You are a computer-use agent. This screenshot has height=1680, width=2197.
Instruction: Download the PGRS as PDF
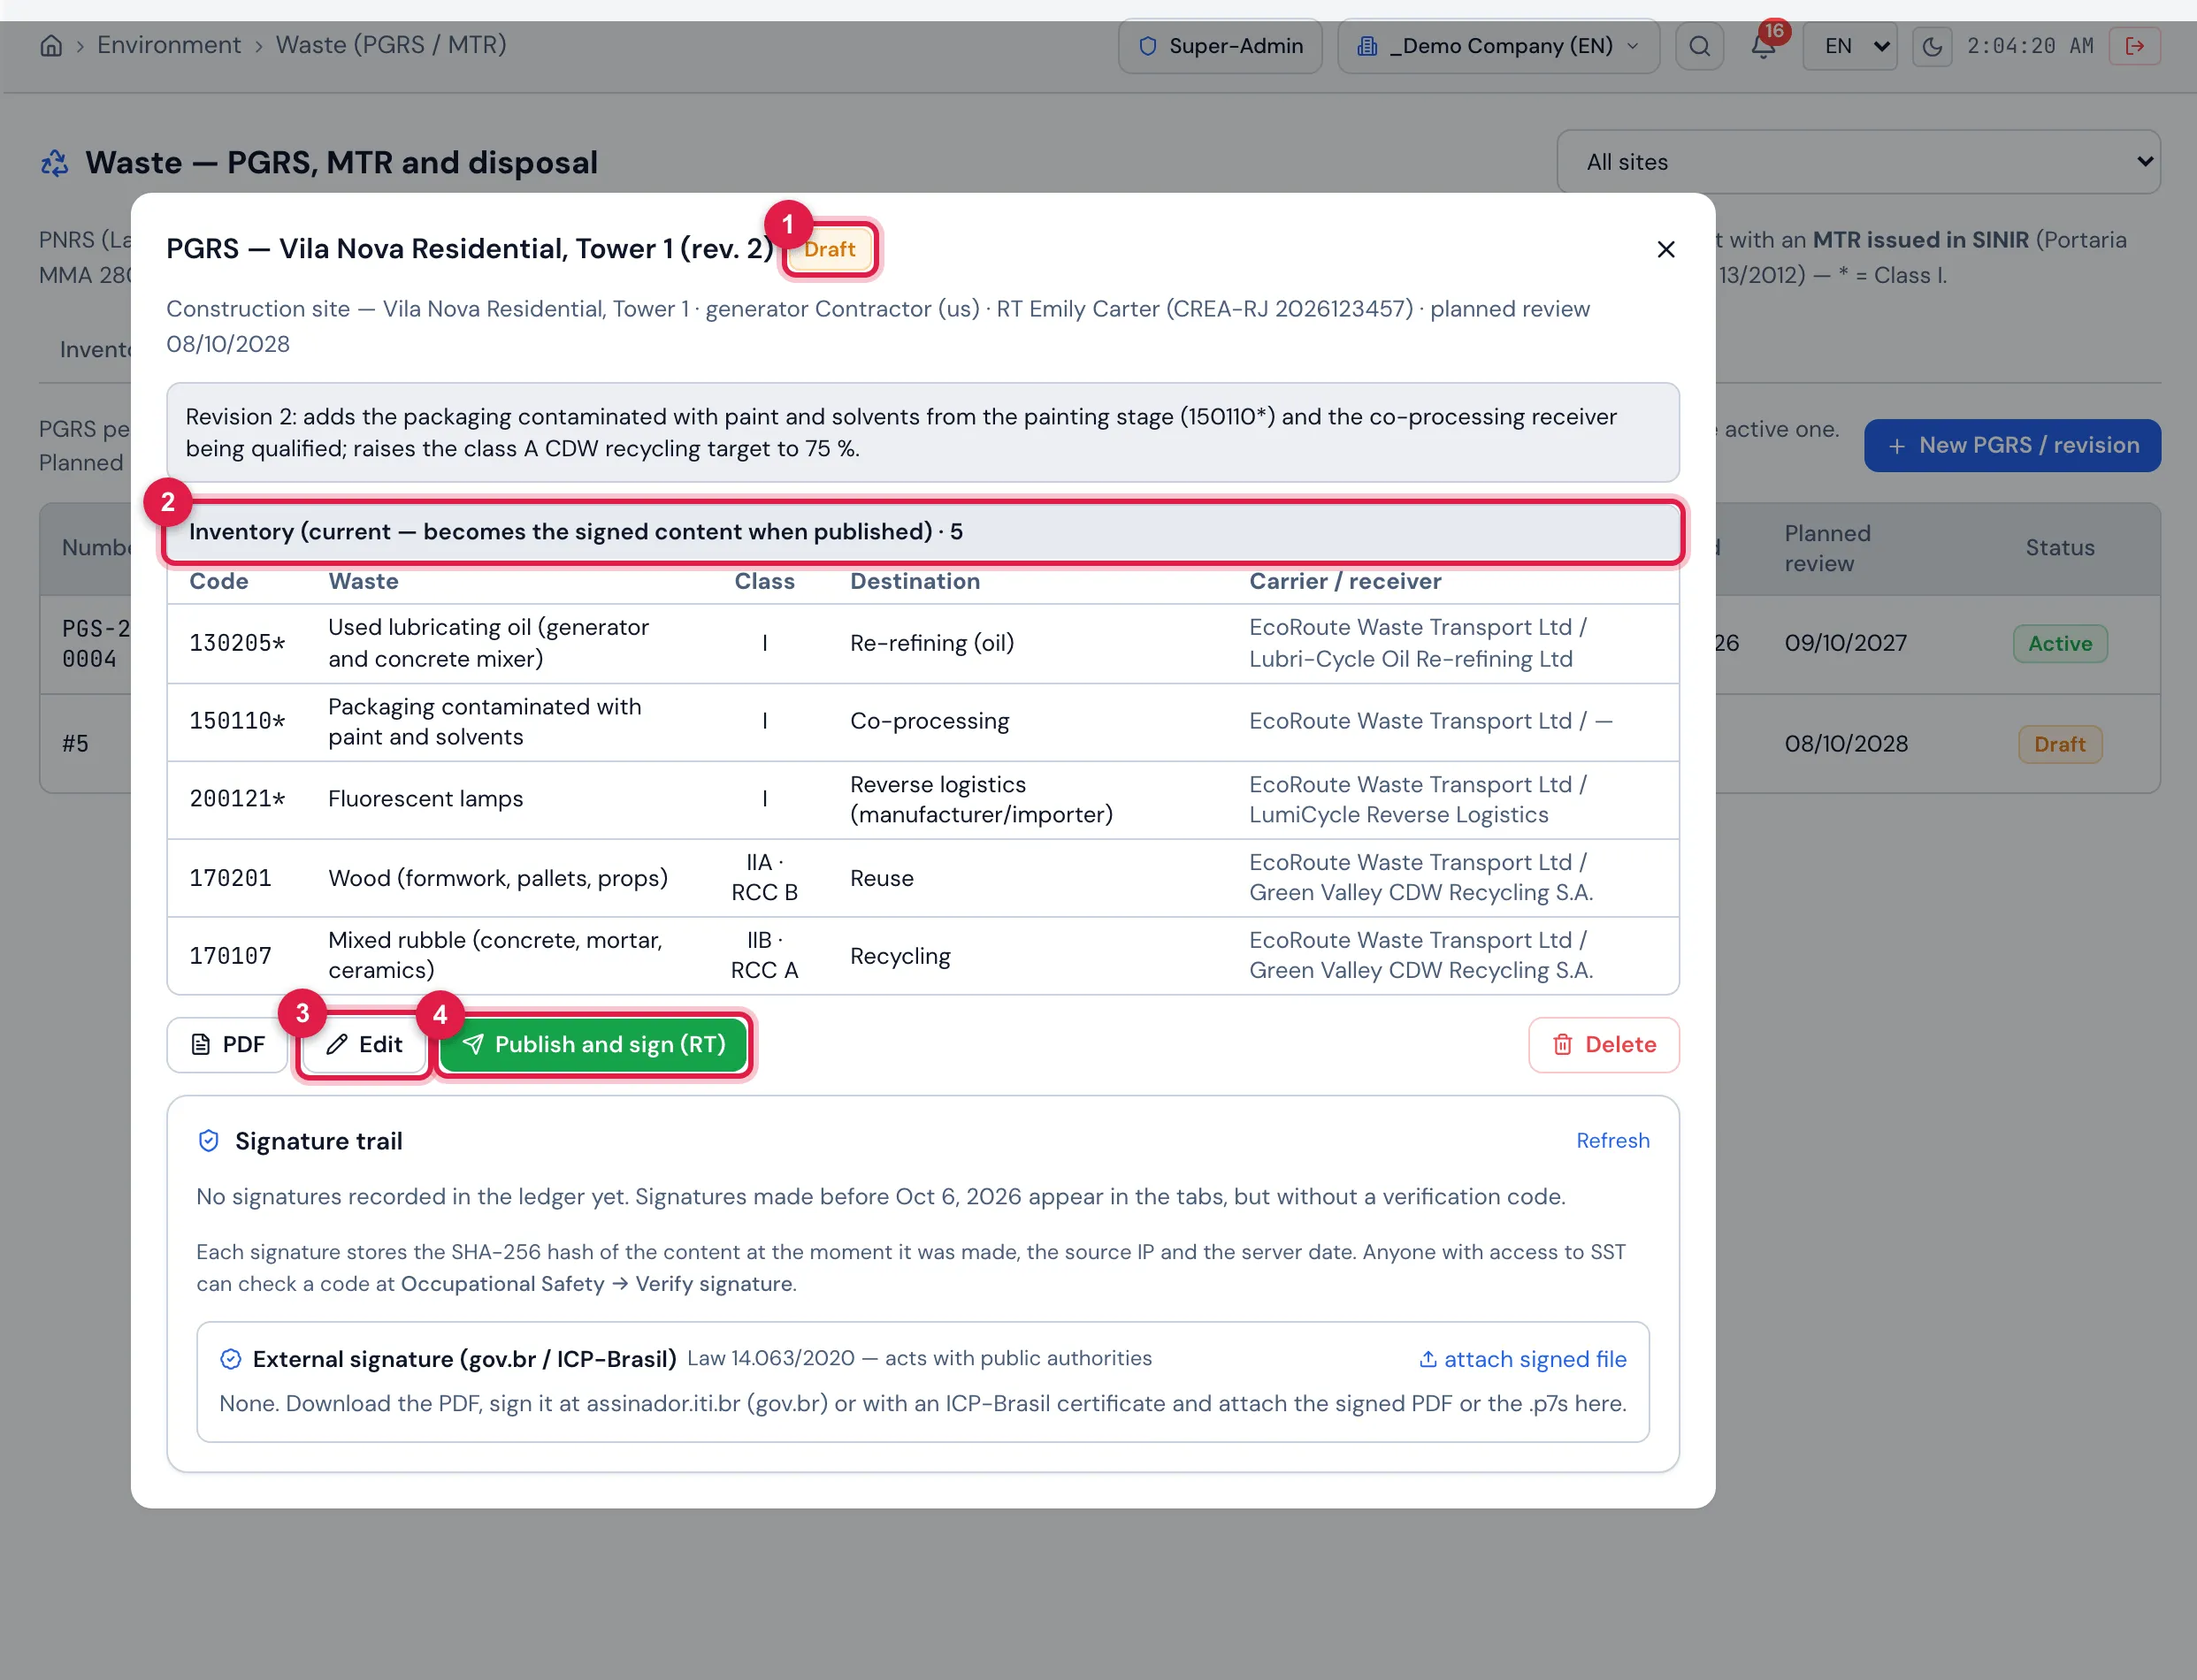pos(227,1045)
